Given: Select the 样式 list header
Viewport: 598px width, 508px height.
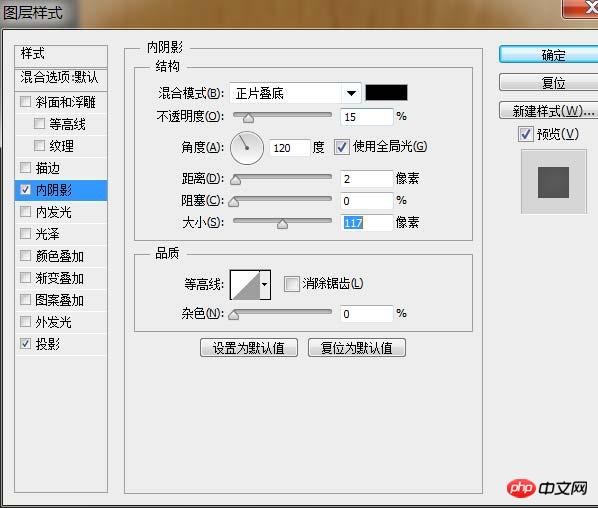Looking at the screenshot, I should [61, 56].
